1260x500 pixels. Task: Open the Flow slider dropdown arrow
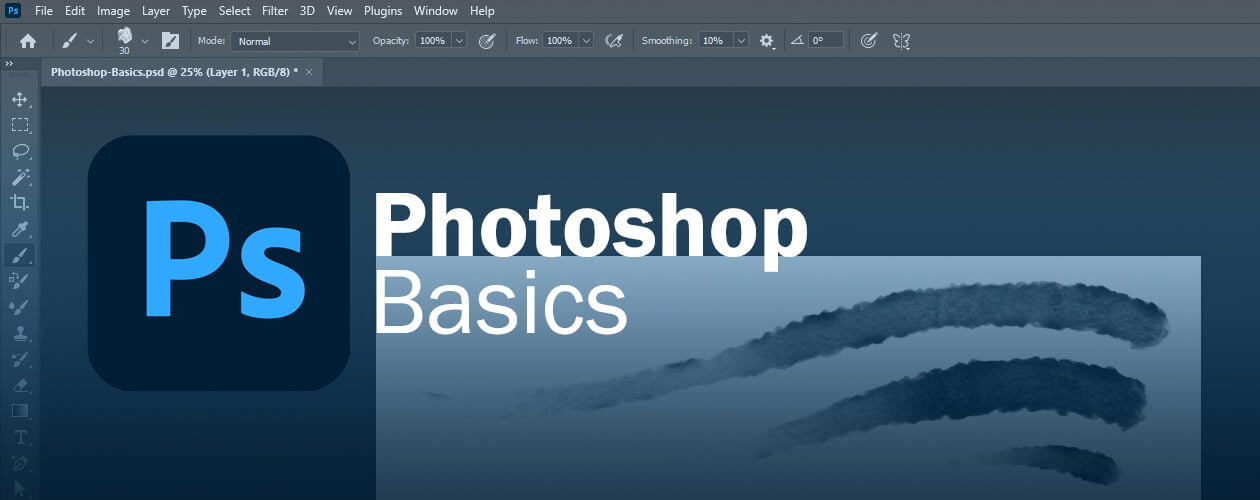click(x=586, y=41)
